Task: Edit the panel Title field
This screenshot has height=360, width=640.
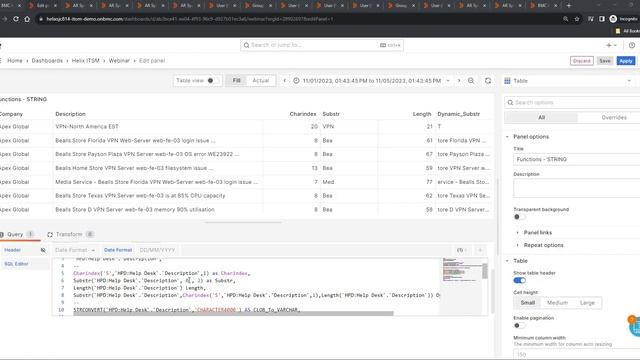Action: click(x=576, y=159)
